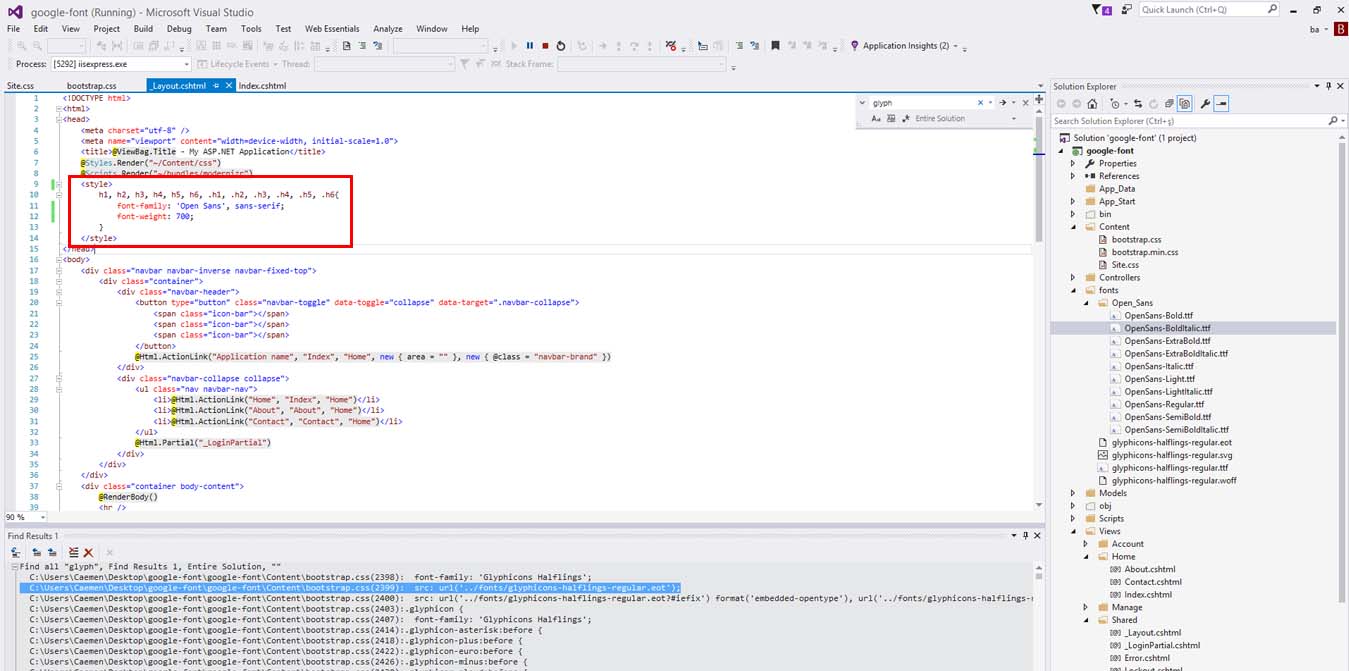Stop debugging with the red square button
The width and height of the screenshot is (1349, 671).
(x=545, y=46)
